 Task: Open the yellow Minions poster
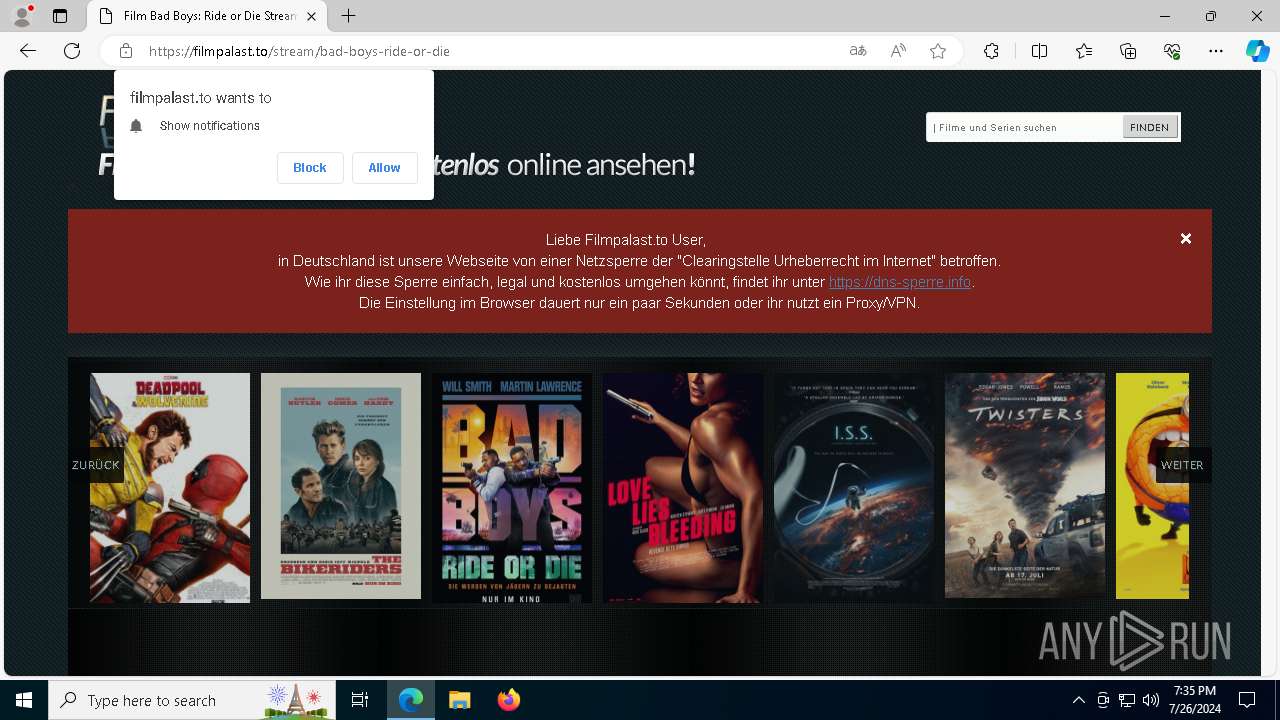[x=1152, y=486]
